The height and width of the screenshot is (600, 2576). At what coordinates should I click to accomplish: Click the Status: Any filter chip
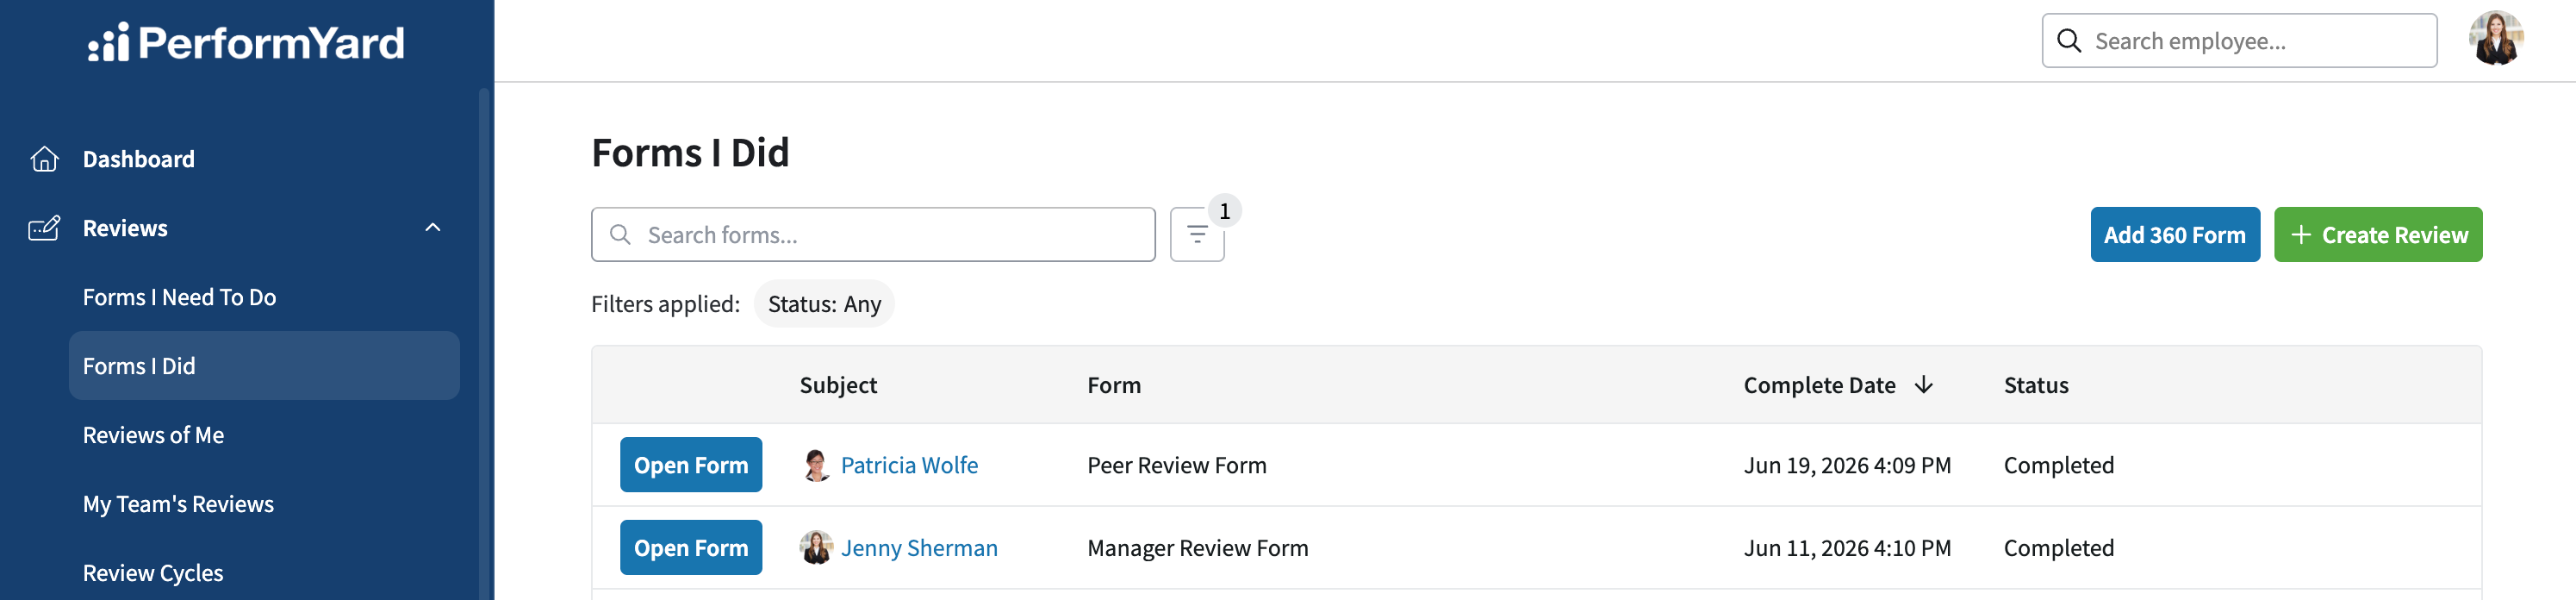coord(824,304)
